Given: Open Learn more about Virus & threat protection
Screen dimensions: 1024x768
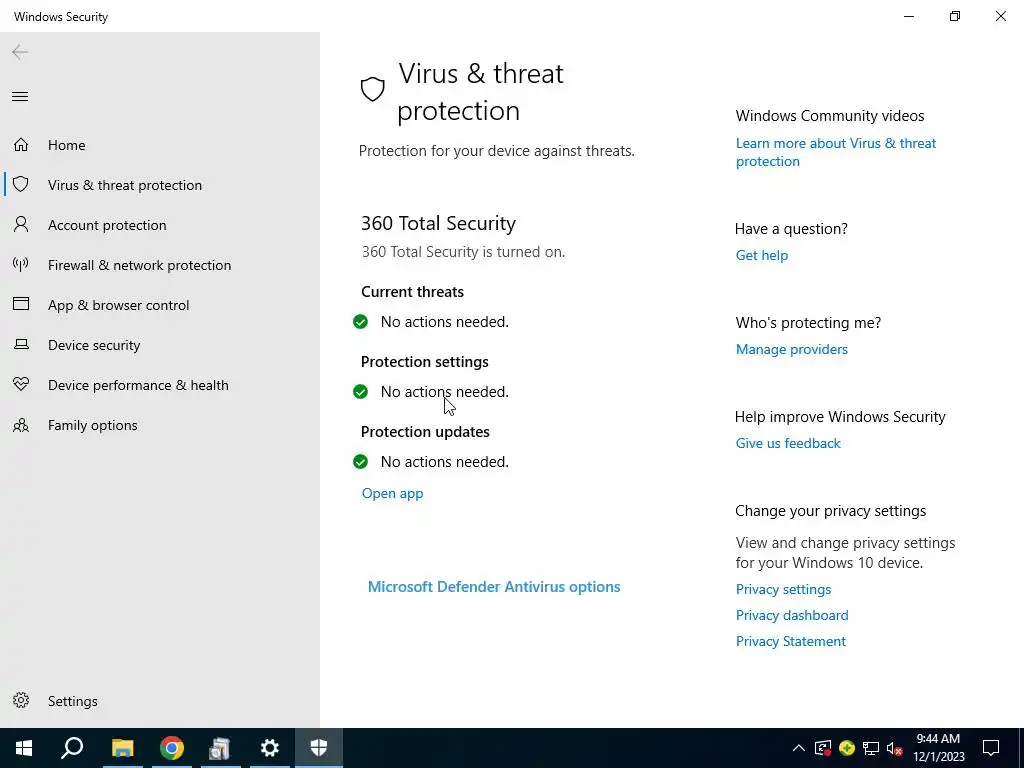Looking at the screenshot, I should click(x=835, y=152).
